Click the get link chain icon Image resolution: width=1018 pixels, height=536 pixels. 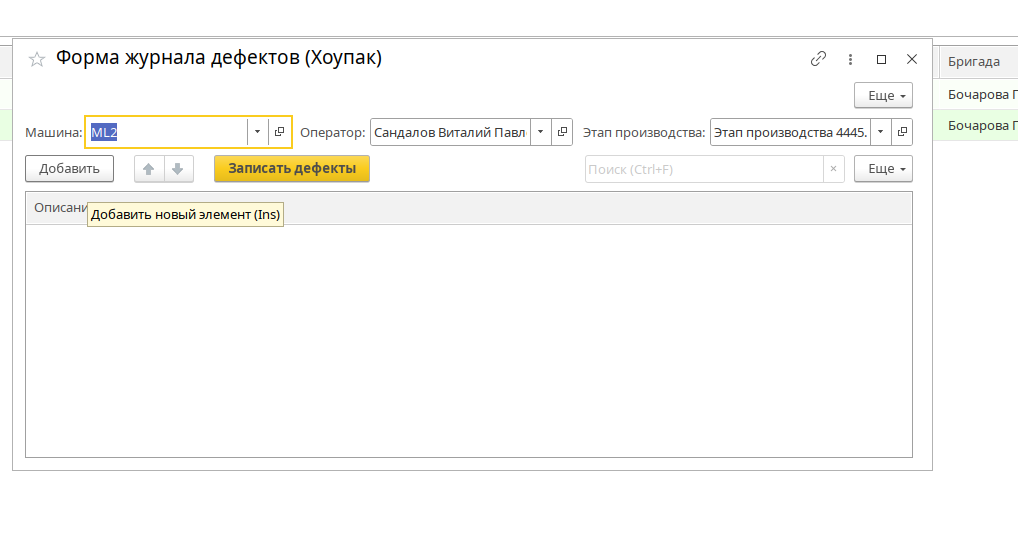[818, 59]
